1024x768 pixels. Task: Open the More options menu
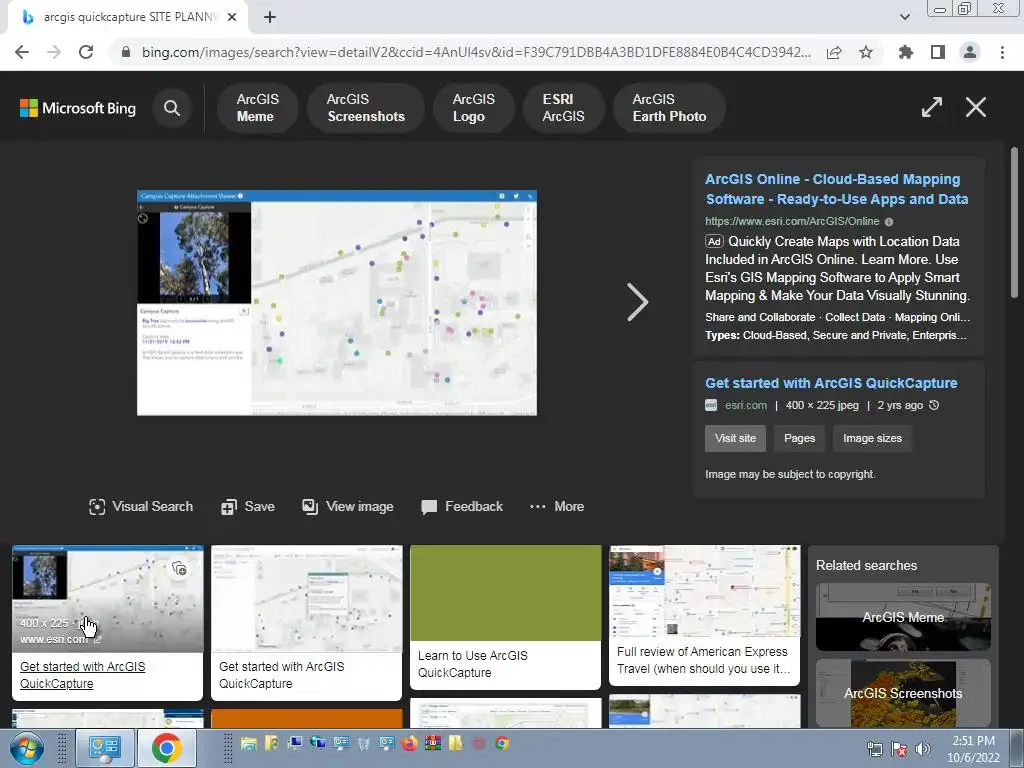point(556,507)
